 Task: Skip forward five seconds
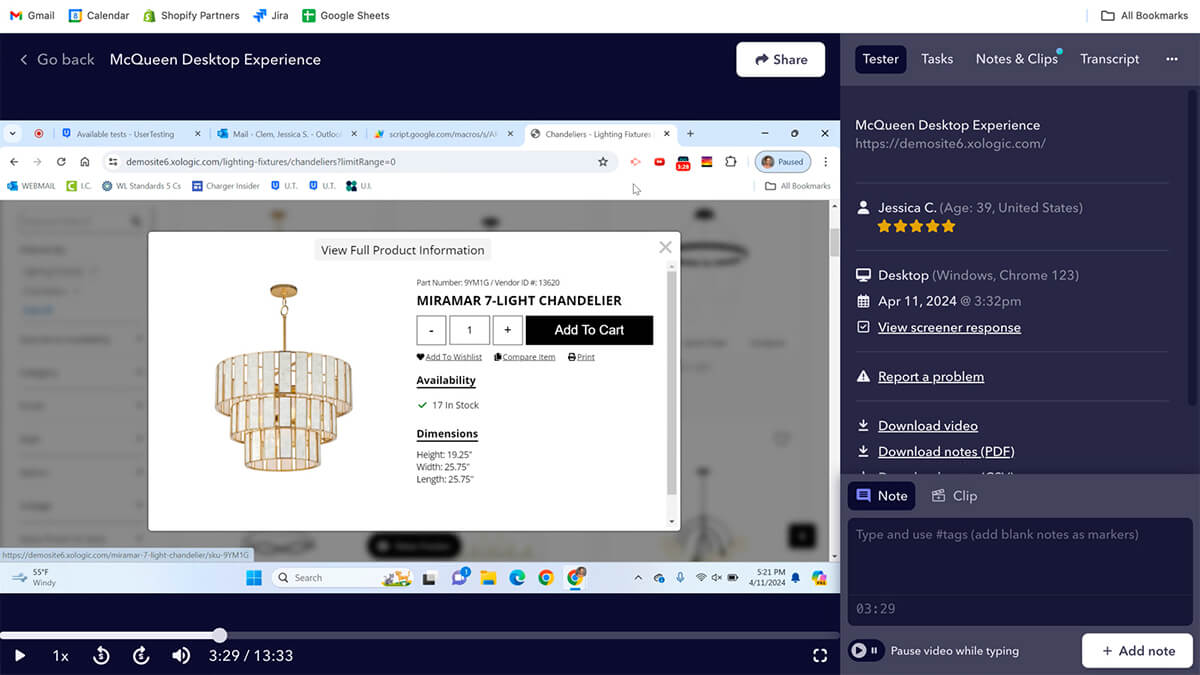[x=141, y=656]
